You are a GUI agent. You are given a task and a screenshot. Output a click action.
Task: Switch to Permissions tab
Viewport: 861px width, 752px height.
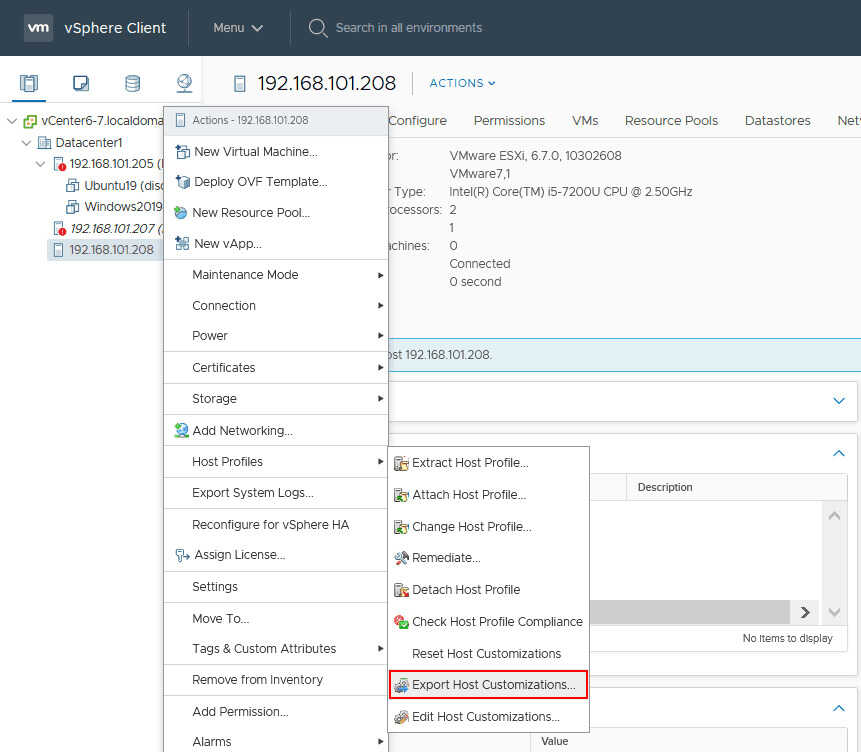[509, 121]
